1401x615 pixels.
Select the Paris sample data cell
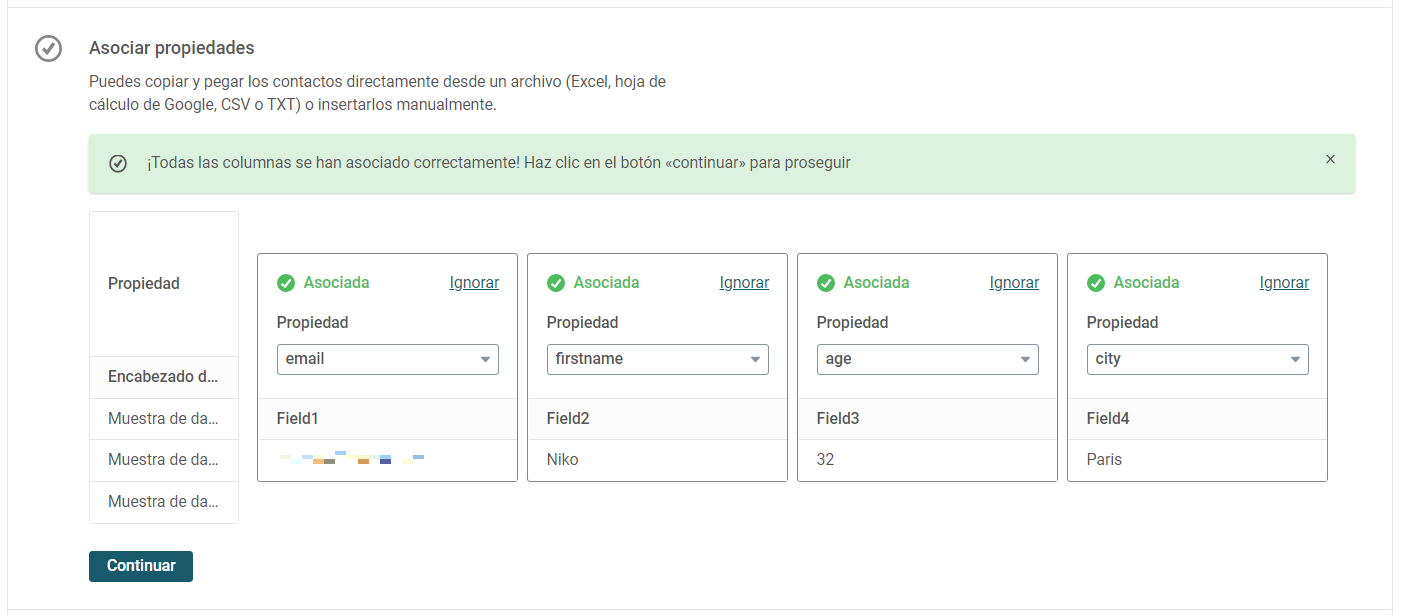(1197, 460)
